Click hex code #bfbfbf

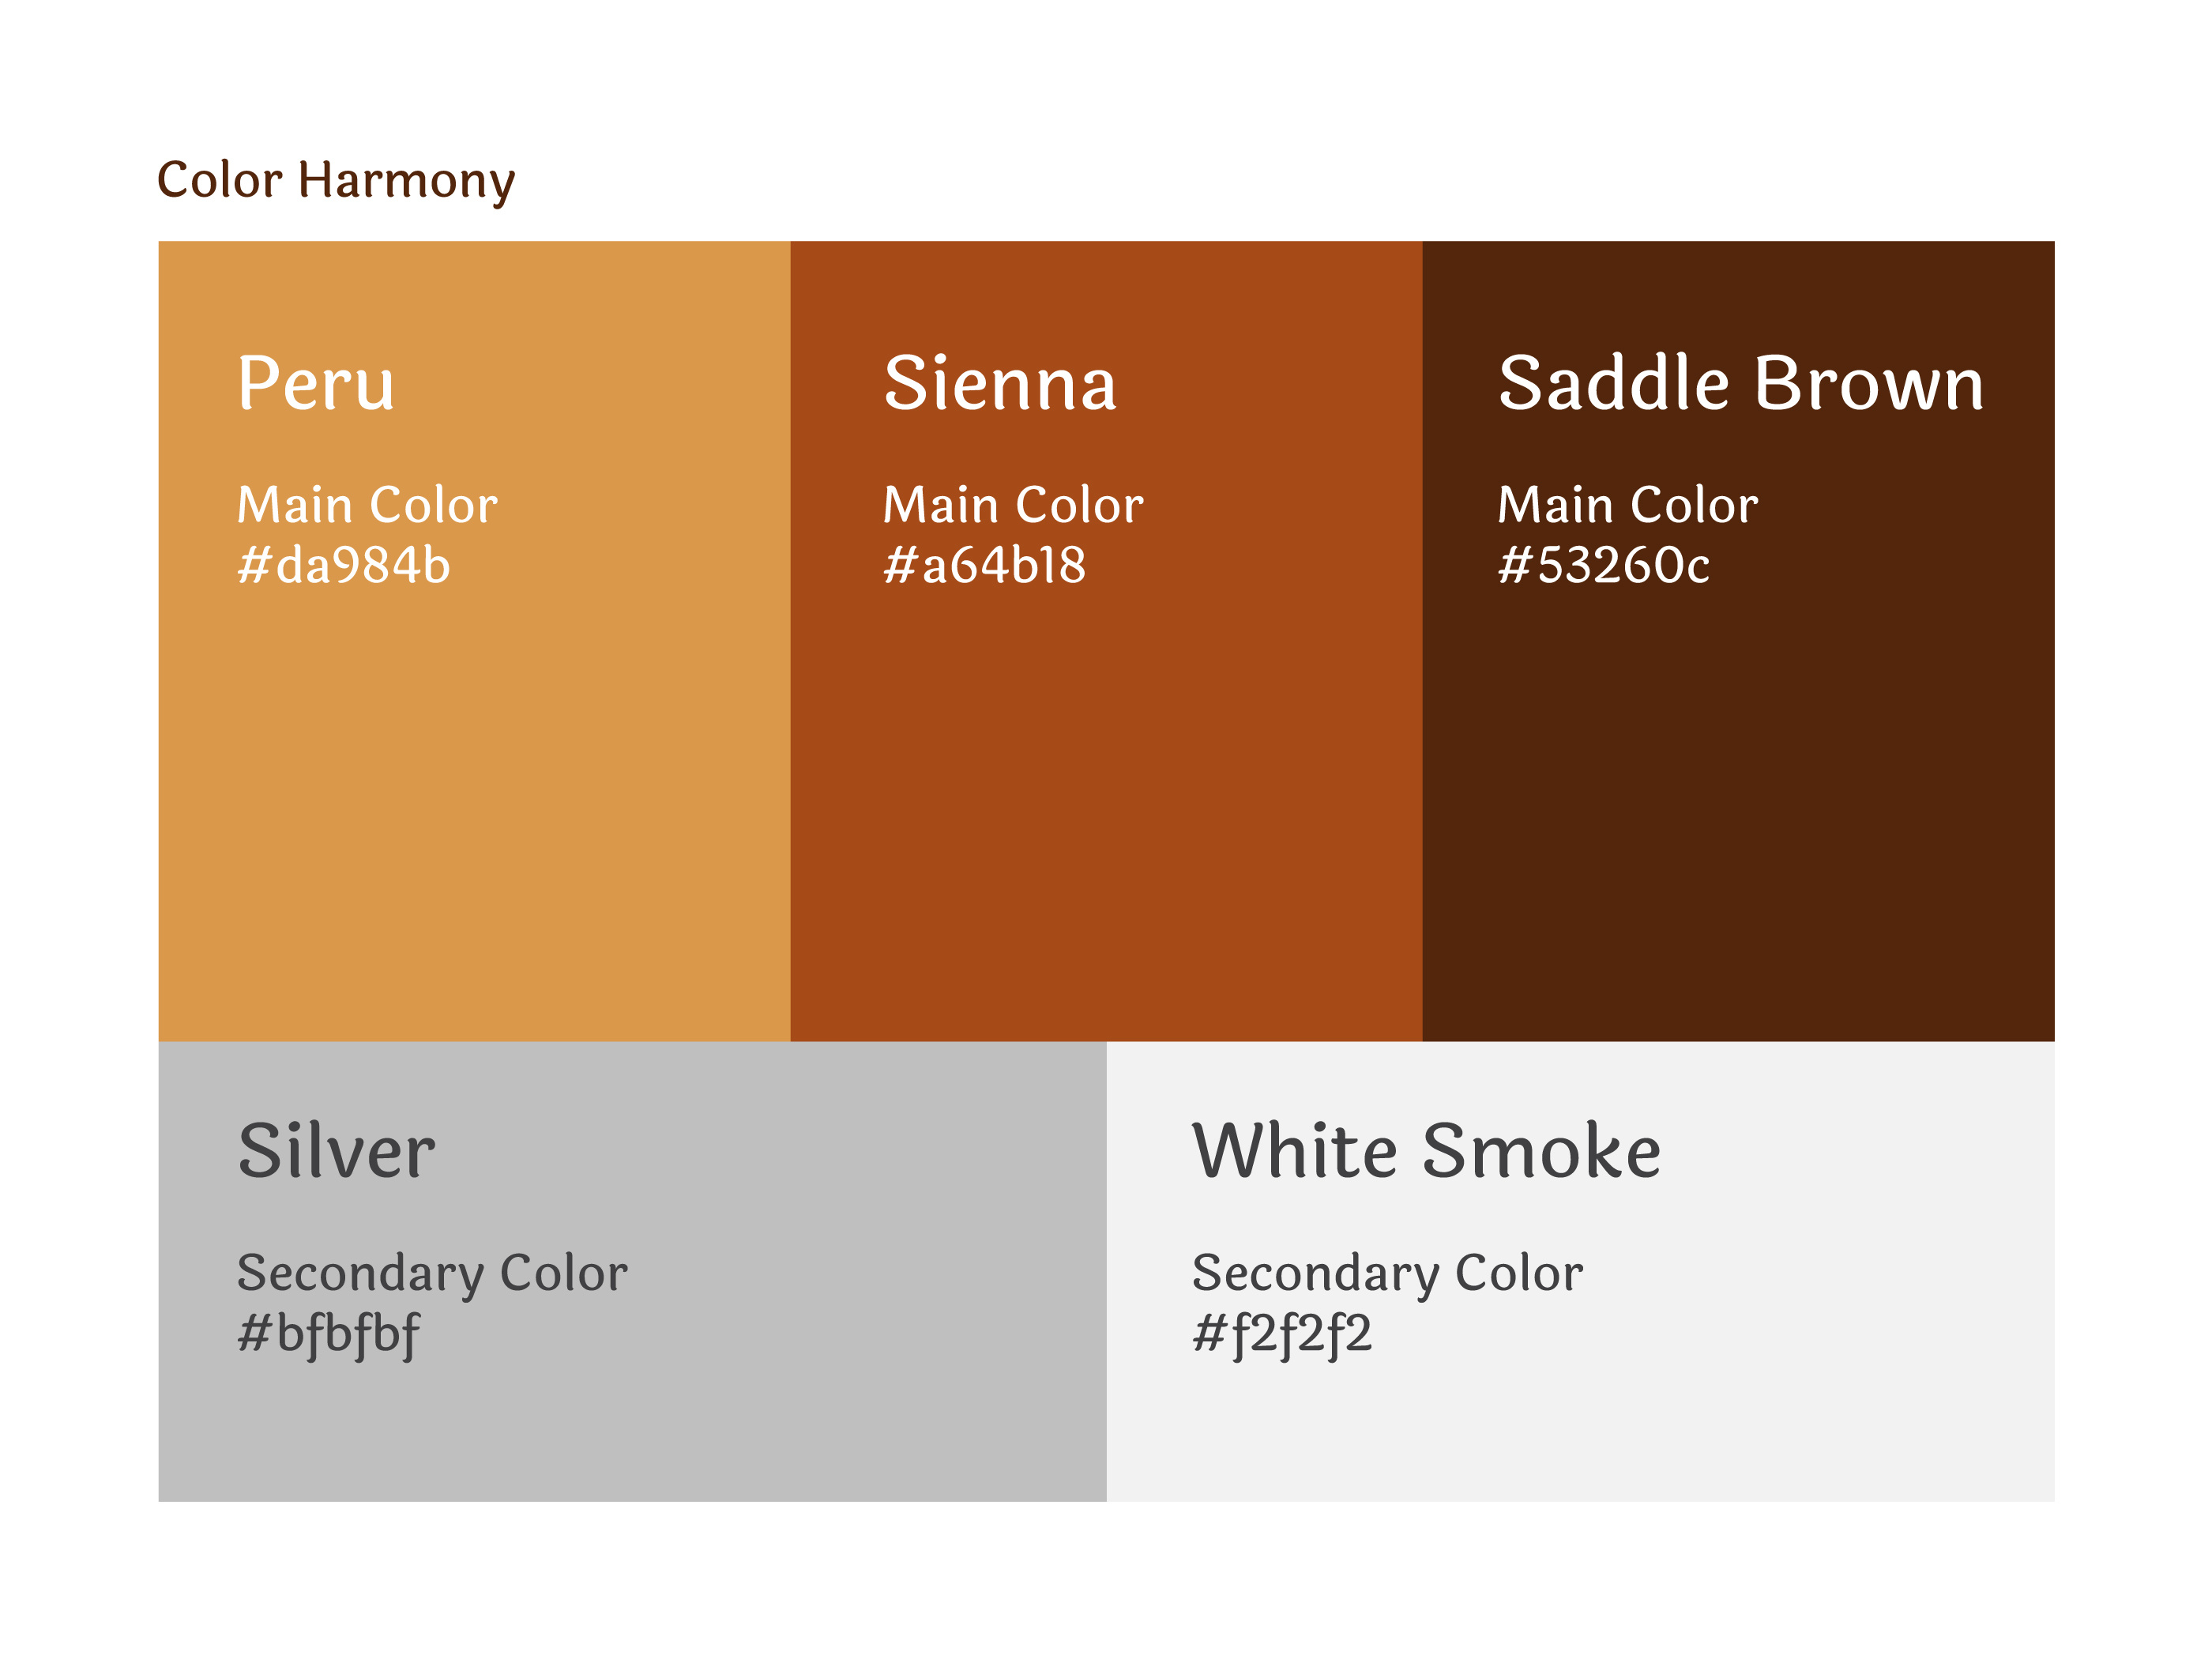tap(328, 1334)
